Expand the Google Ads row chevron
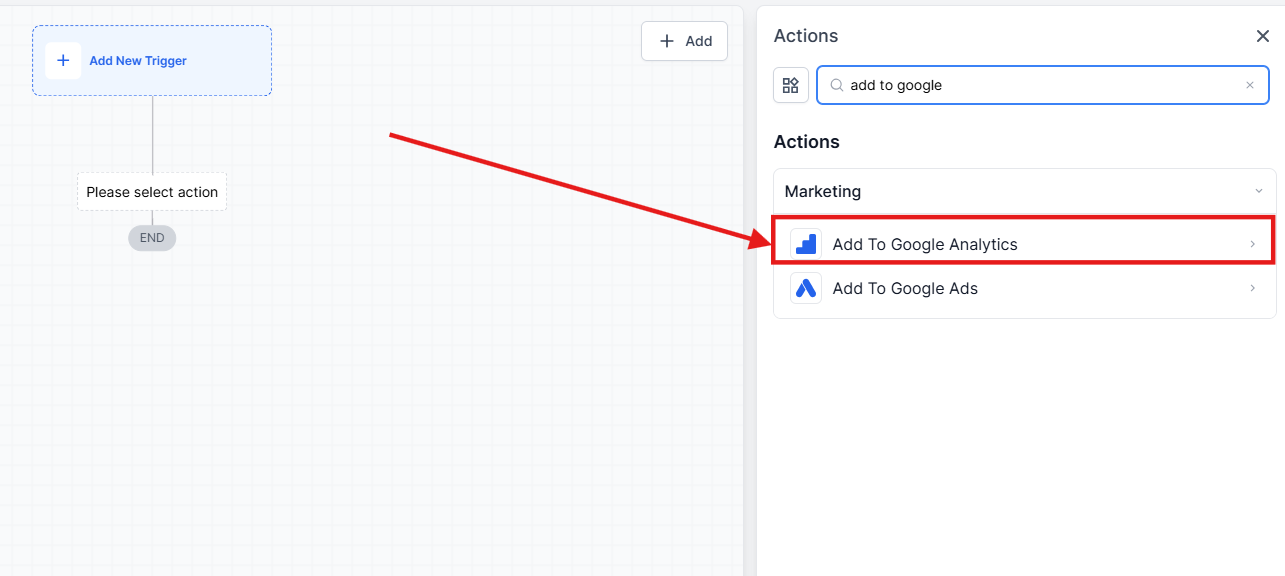 pos(1252,288)
